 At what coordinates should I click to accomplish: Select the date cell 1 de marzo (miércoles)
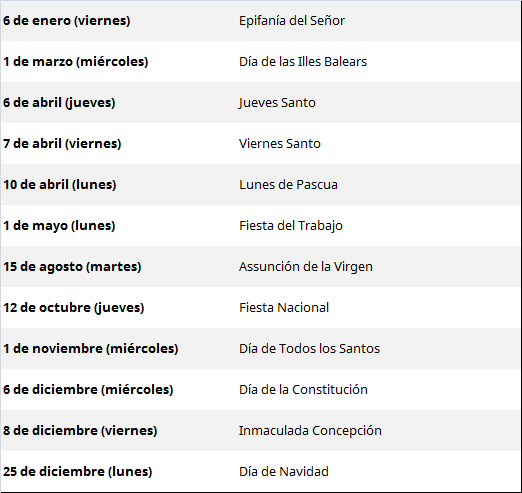[x=76, y=62]
